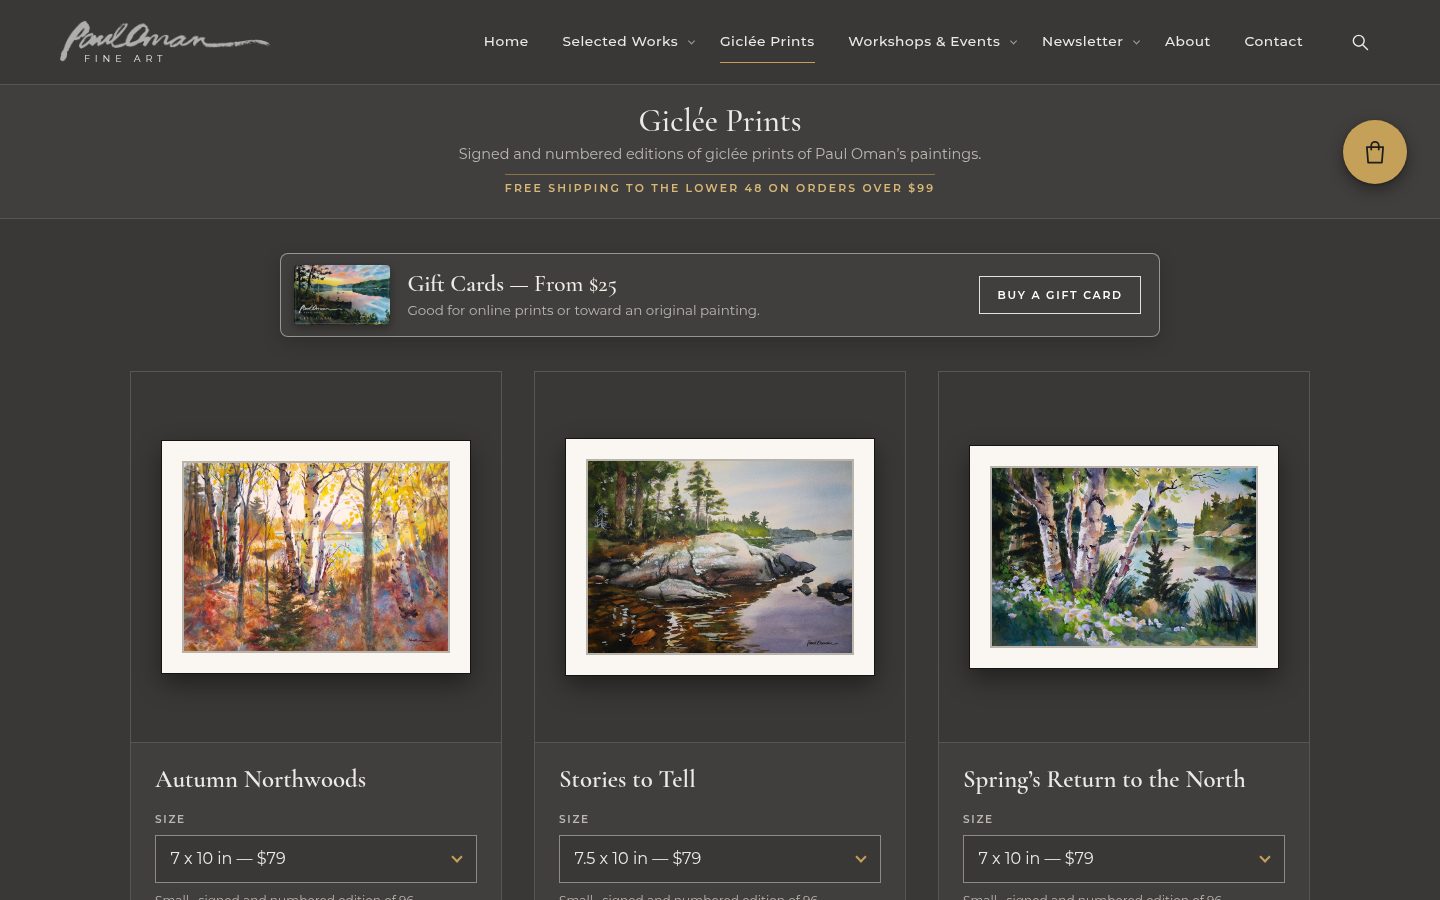Expand the Newsletter submenu chevron

[x=1136, y=42]
